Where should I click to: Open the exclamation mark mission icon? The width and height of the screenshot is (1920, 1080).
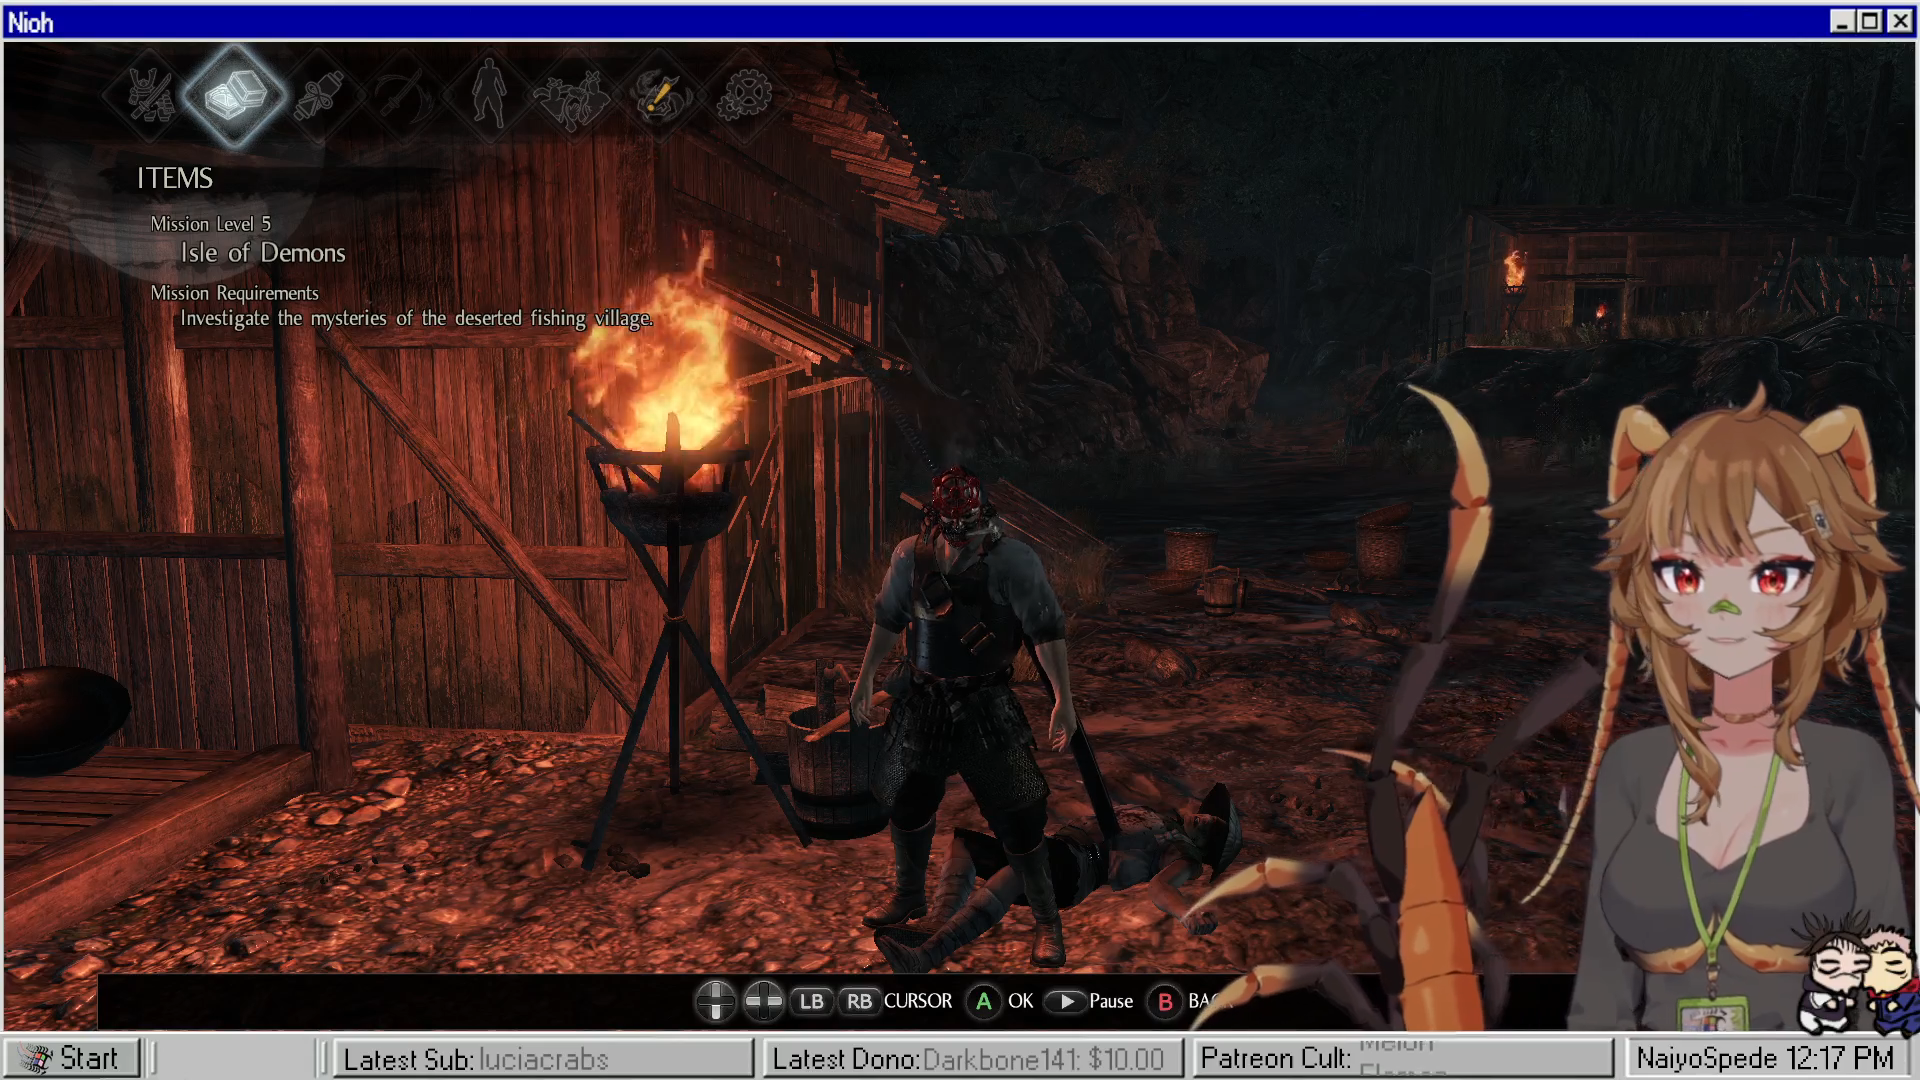pyautogui.click(x=658, y=96)
